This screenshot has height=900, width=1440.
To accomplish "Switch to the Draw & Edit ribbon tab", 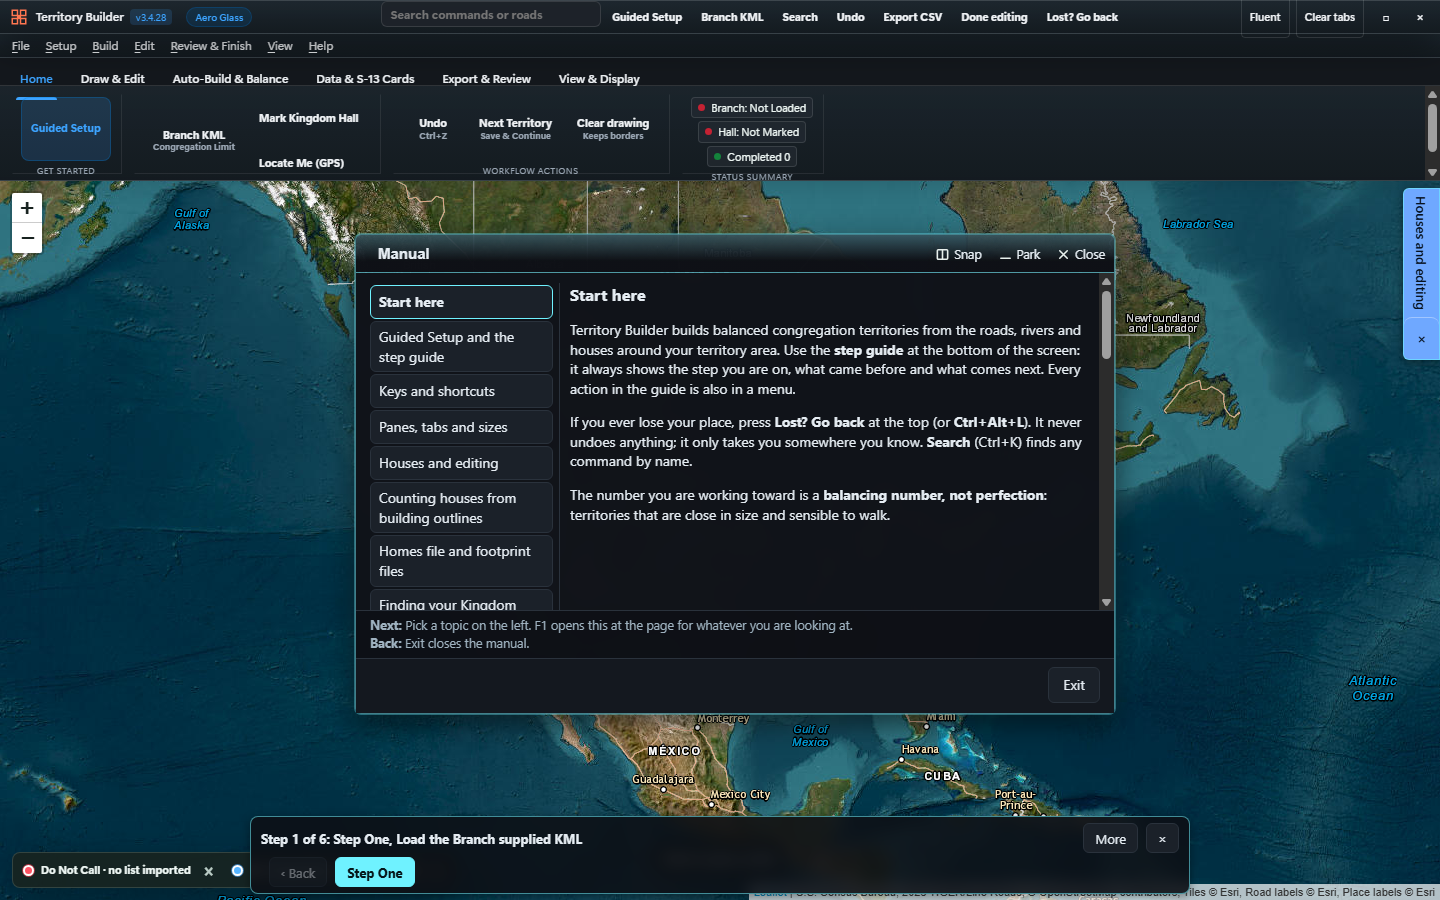I will (113, 79).
